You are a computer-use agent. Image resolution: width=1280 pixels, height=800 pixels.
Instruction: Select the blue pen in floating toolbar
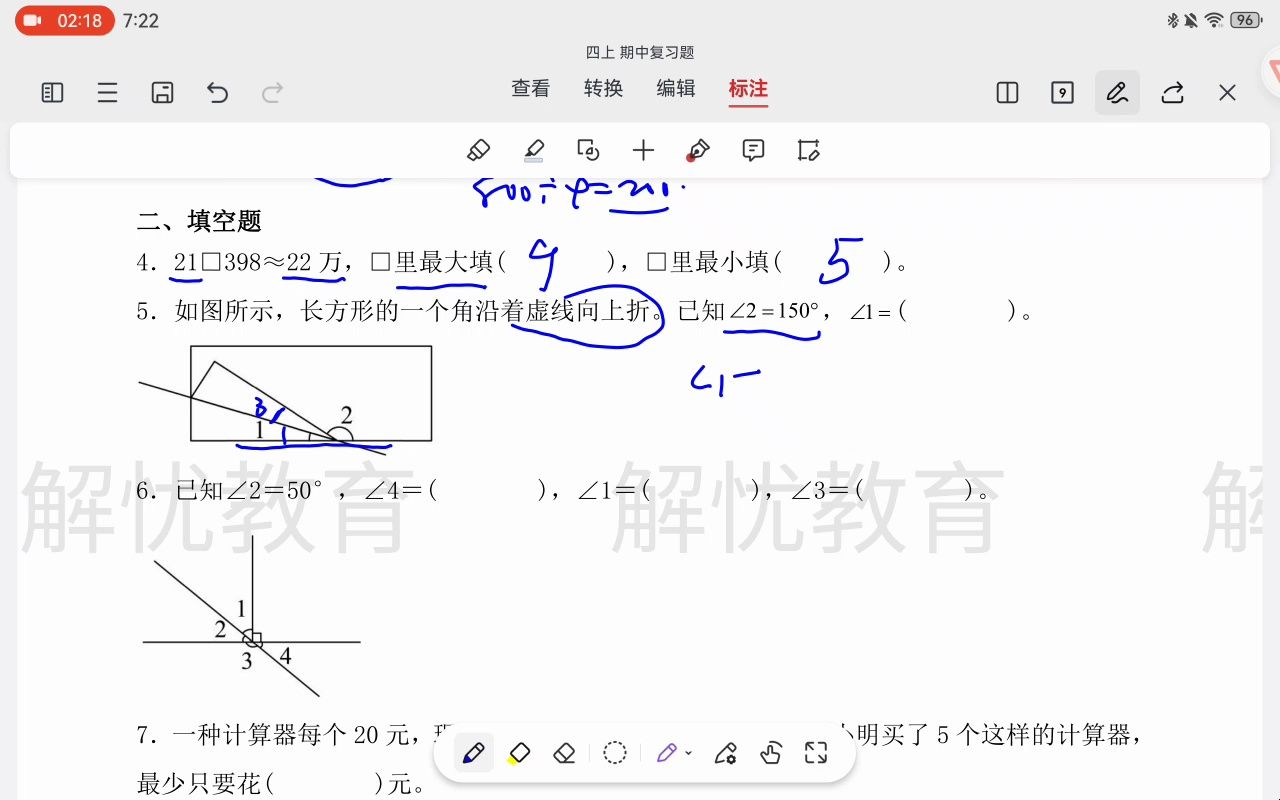point(474,753)
